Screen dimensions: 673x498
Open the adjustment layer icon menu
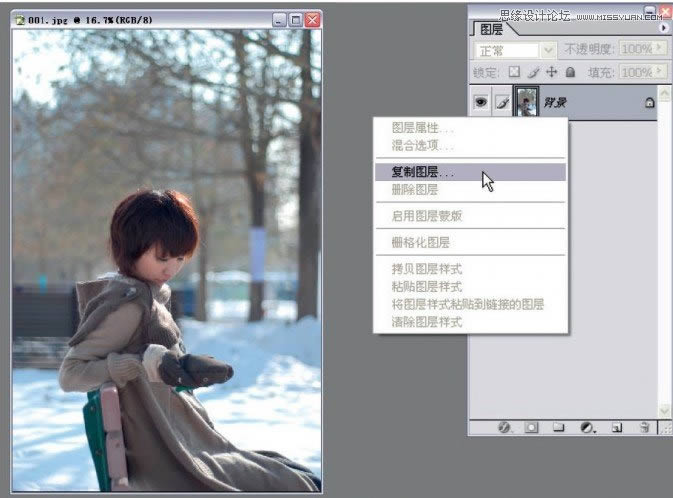click(588, 427)
